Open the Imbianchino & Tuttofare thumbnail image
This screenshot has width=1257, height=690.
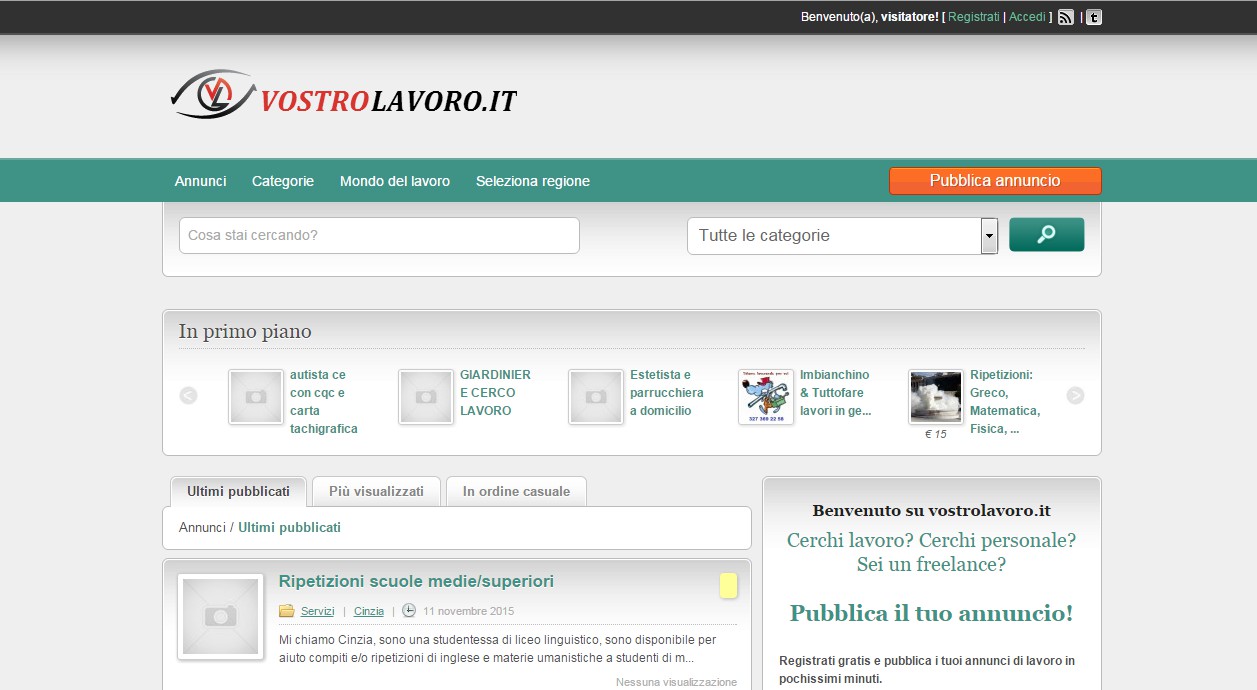[x=766, y=397]
